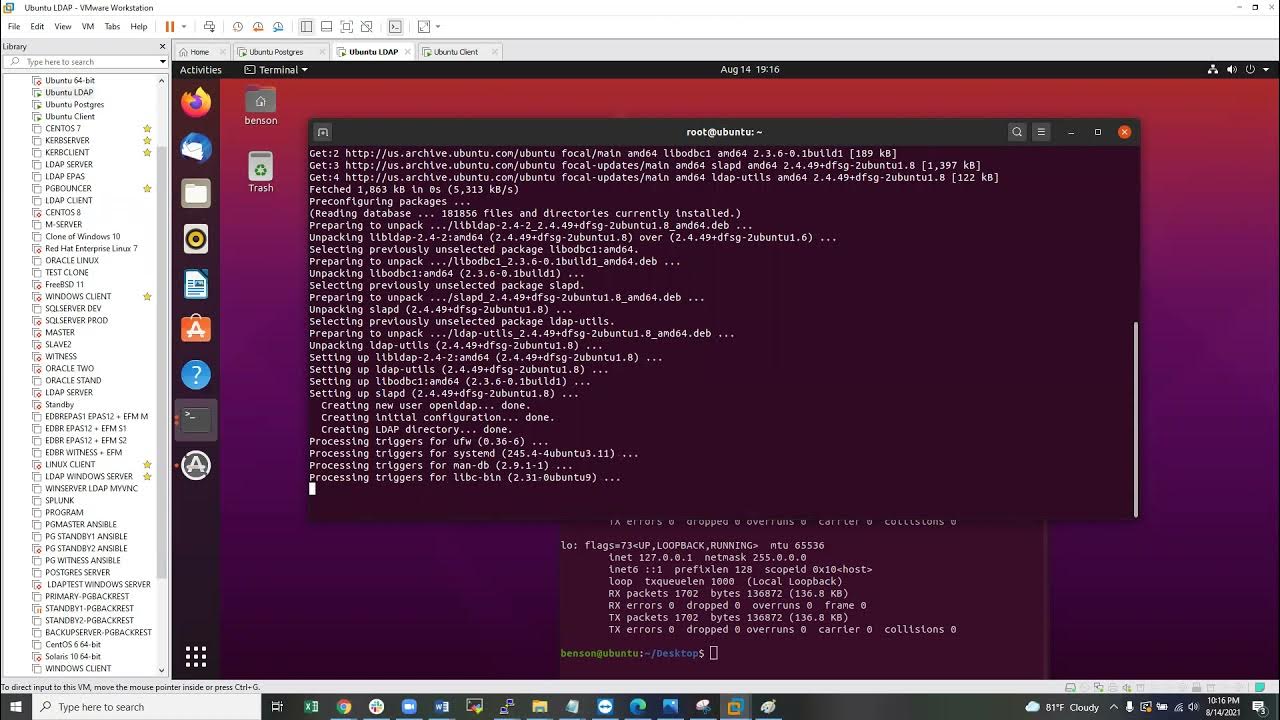Launch Firefox from the Ubuntu dock
Image resolution: width=1280 pixels, height=720 pixels.
(196, 102)
